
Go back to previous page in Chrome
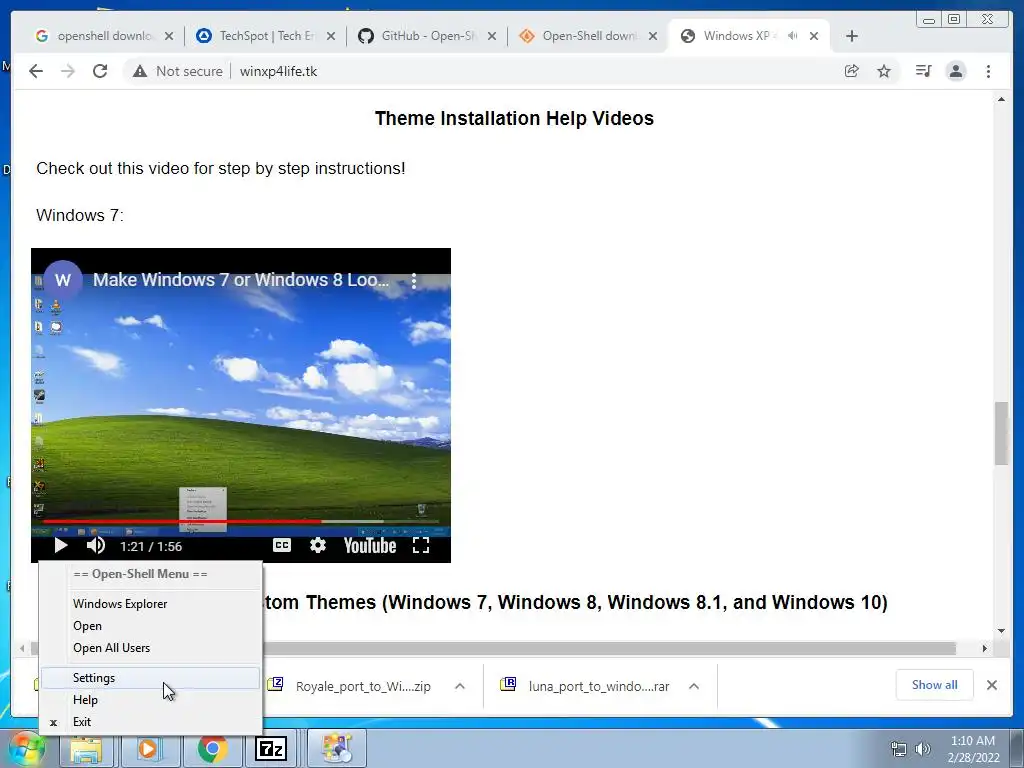pos(36,71)
